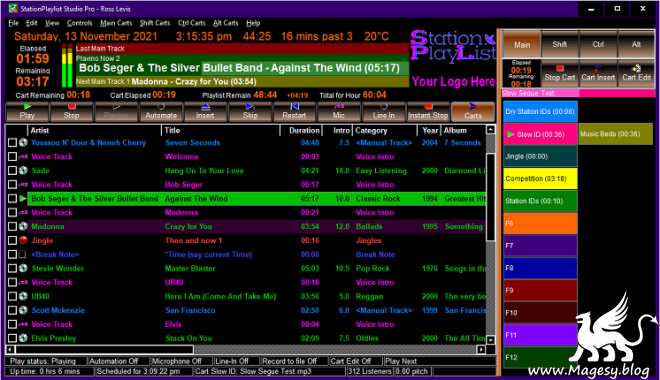Click the blue F8 cart
Image resolution: width=660 pixels, height=380 pixels.
(x=540, y=268)
